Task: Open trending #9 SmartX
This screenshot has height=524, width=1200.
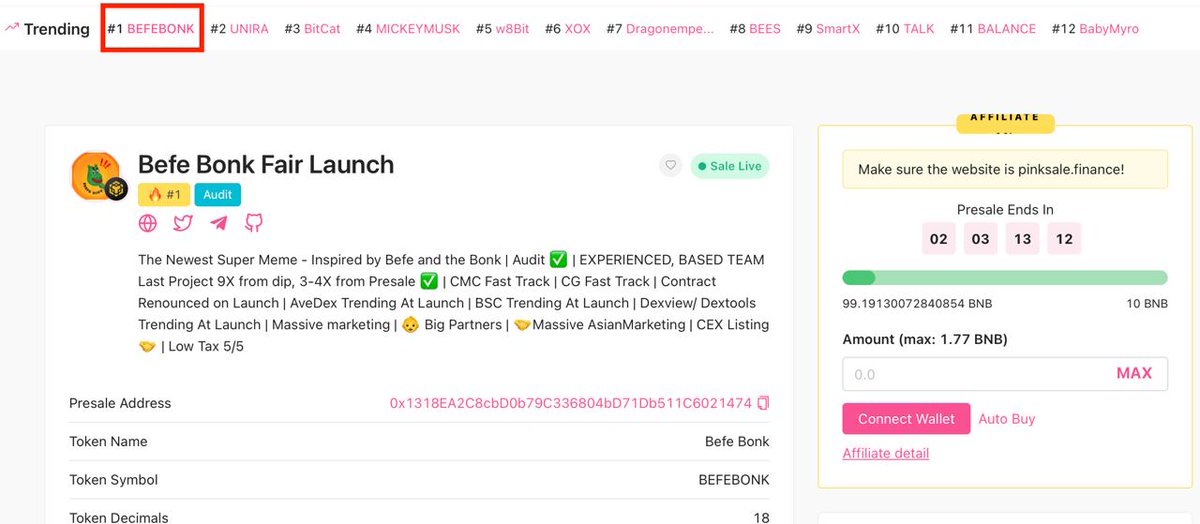Action: [x=828, y=29]
